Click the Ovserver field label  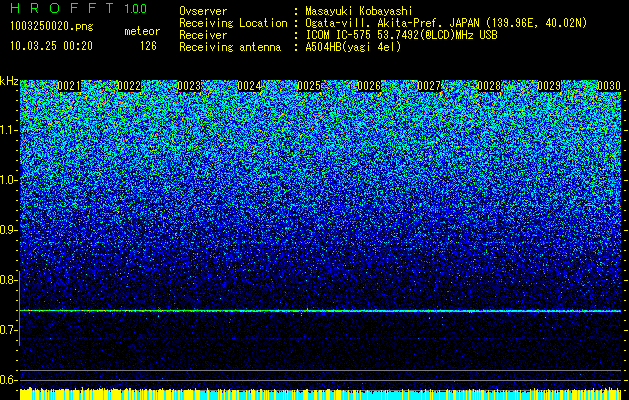coord(203,12)
